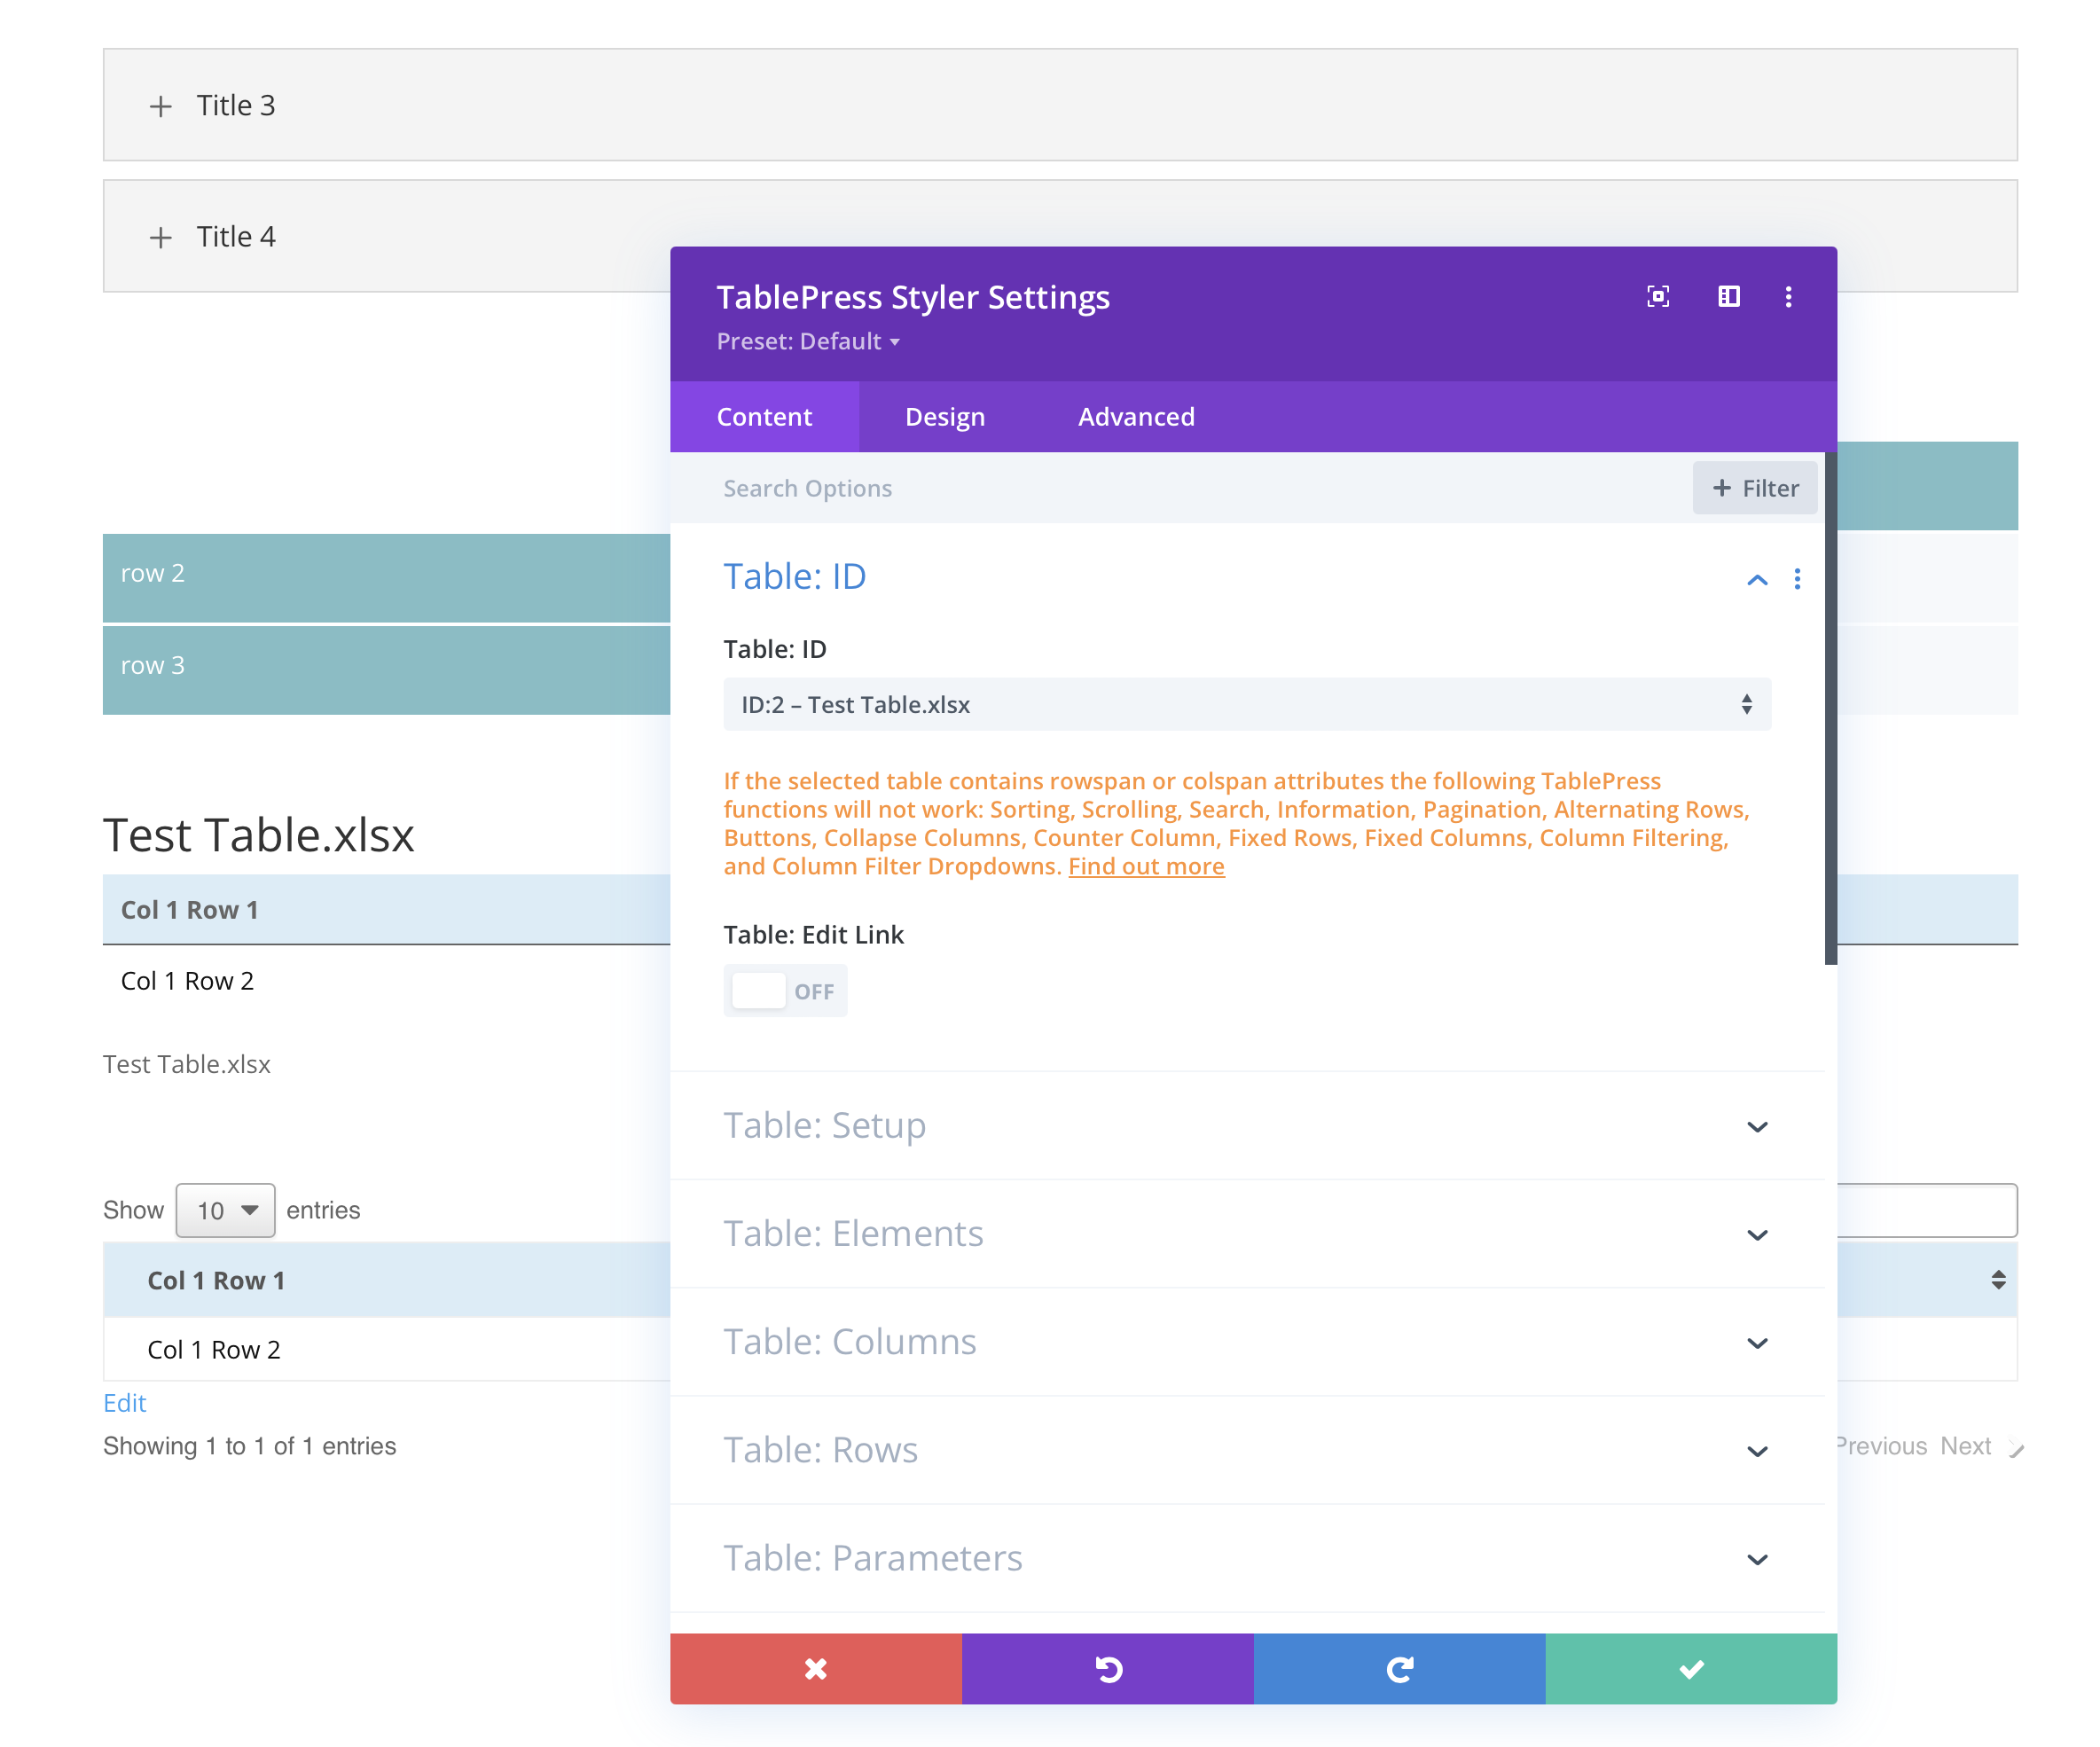Click the Test Table.xlsx heading

[x=258, y=834]
